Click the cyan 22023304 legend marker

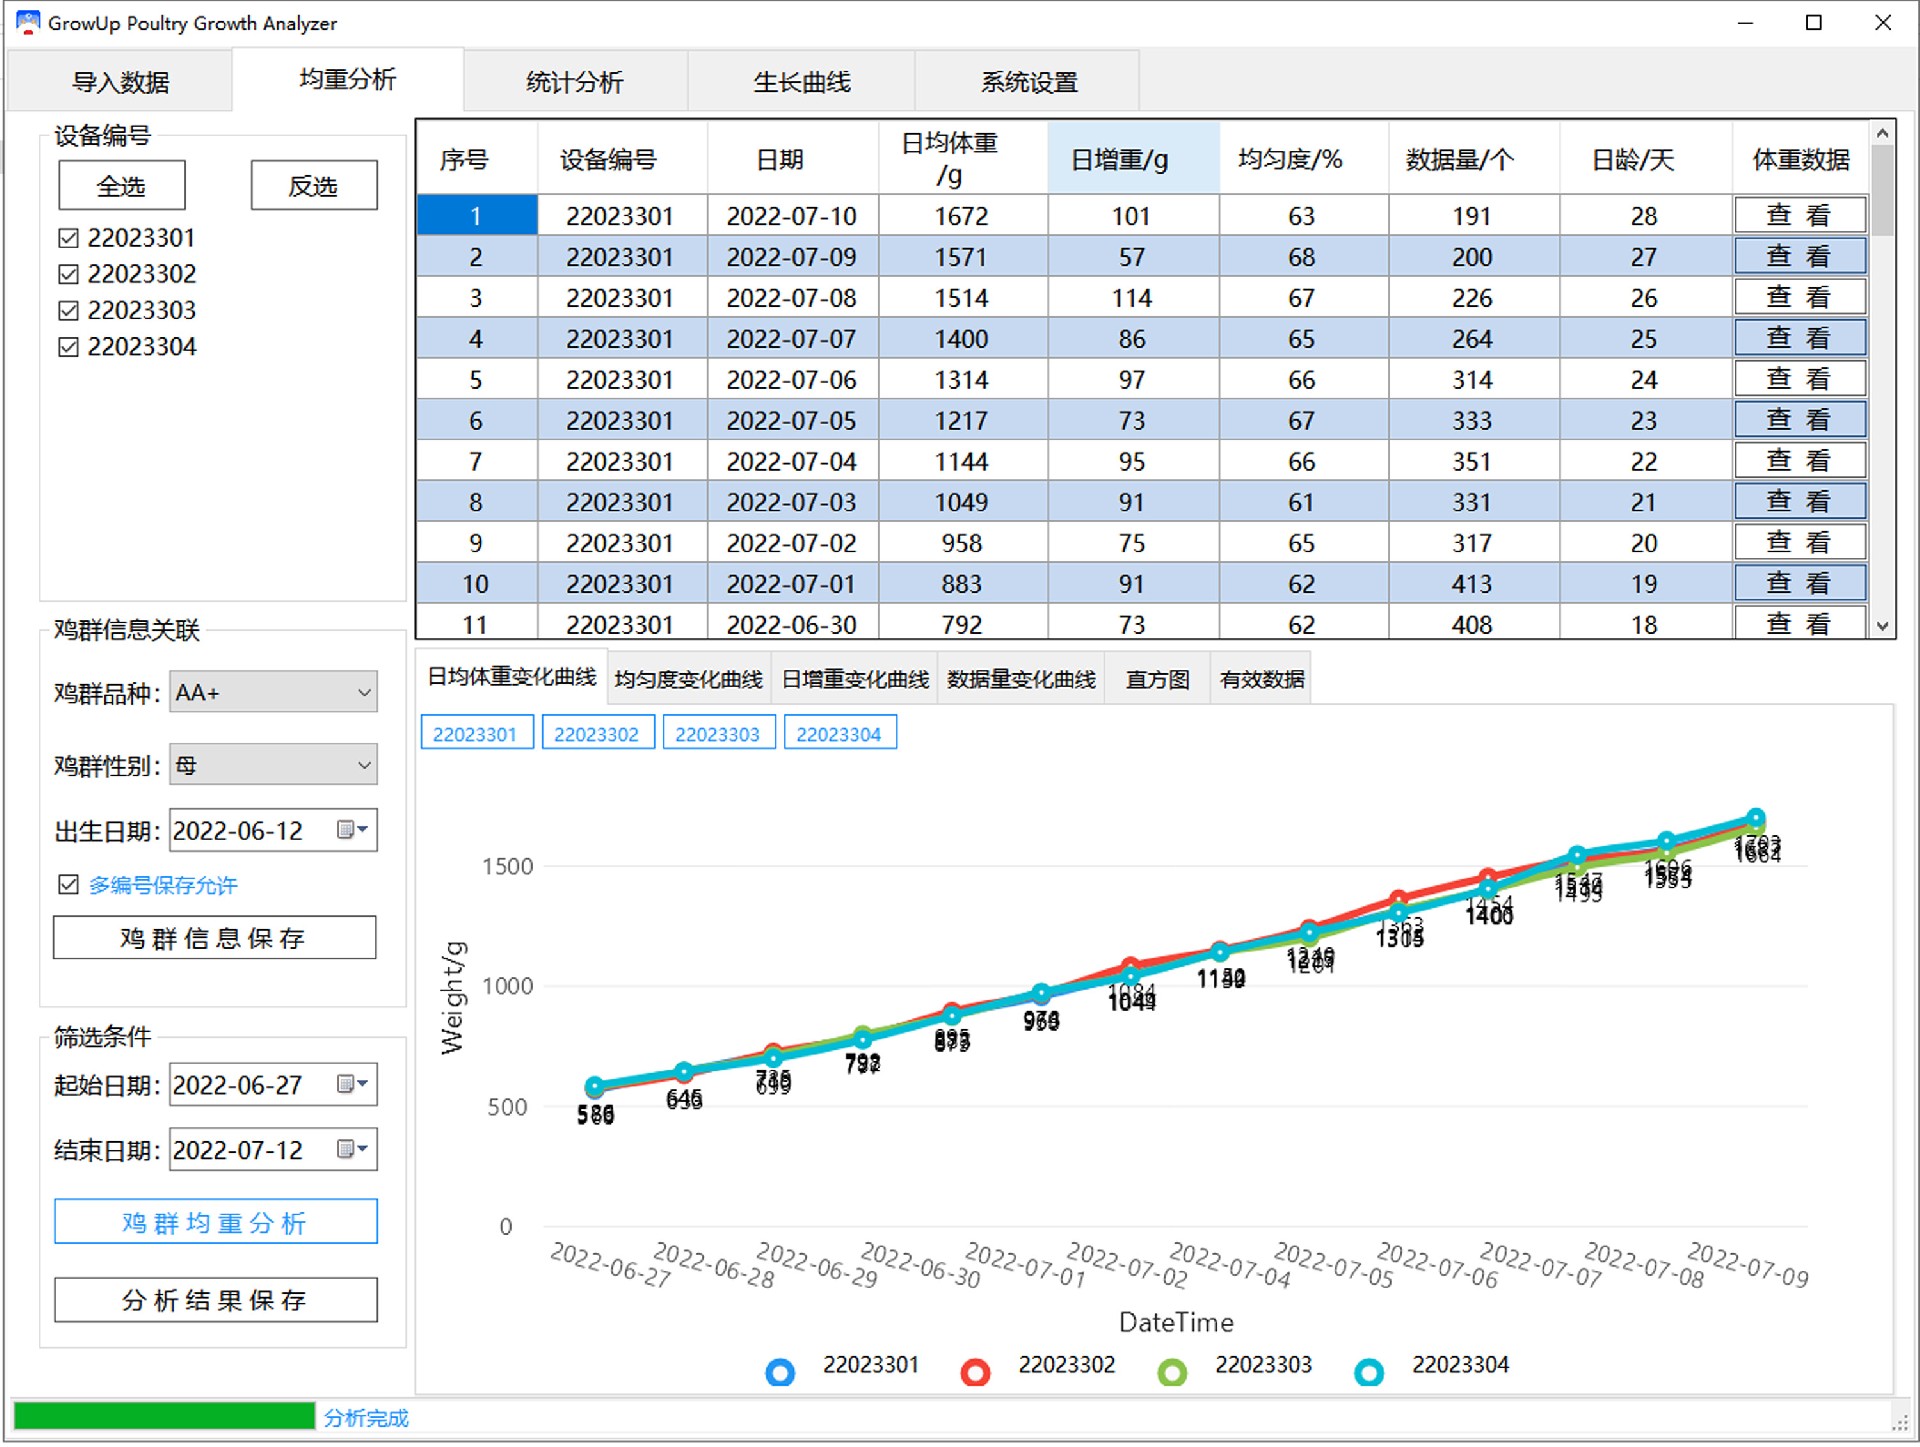point(1368,1372)
